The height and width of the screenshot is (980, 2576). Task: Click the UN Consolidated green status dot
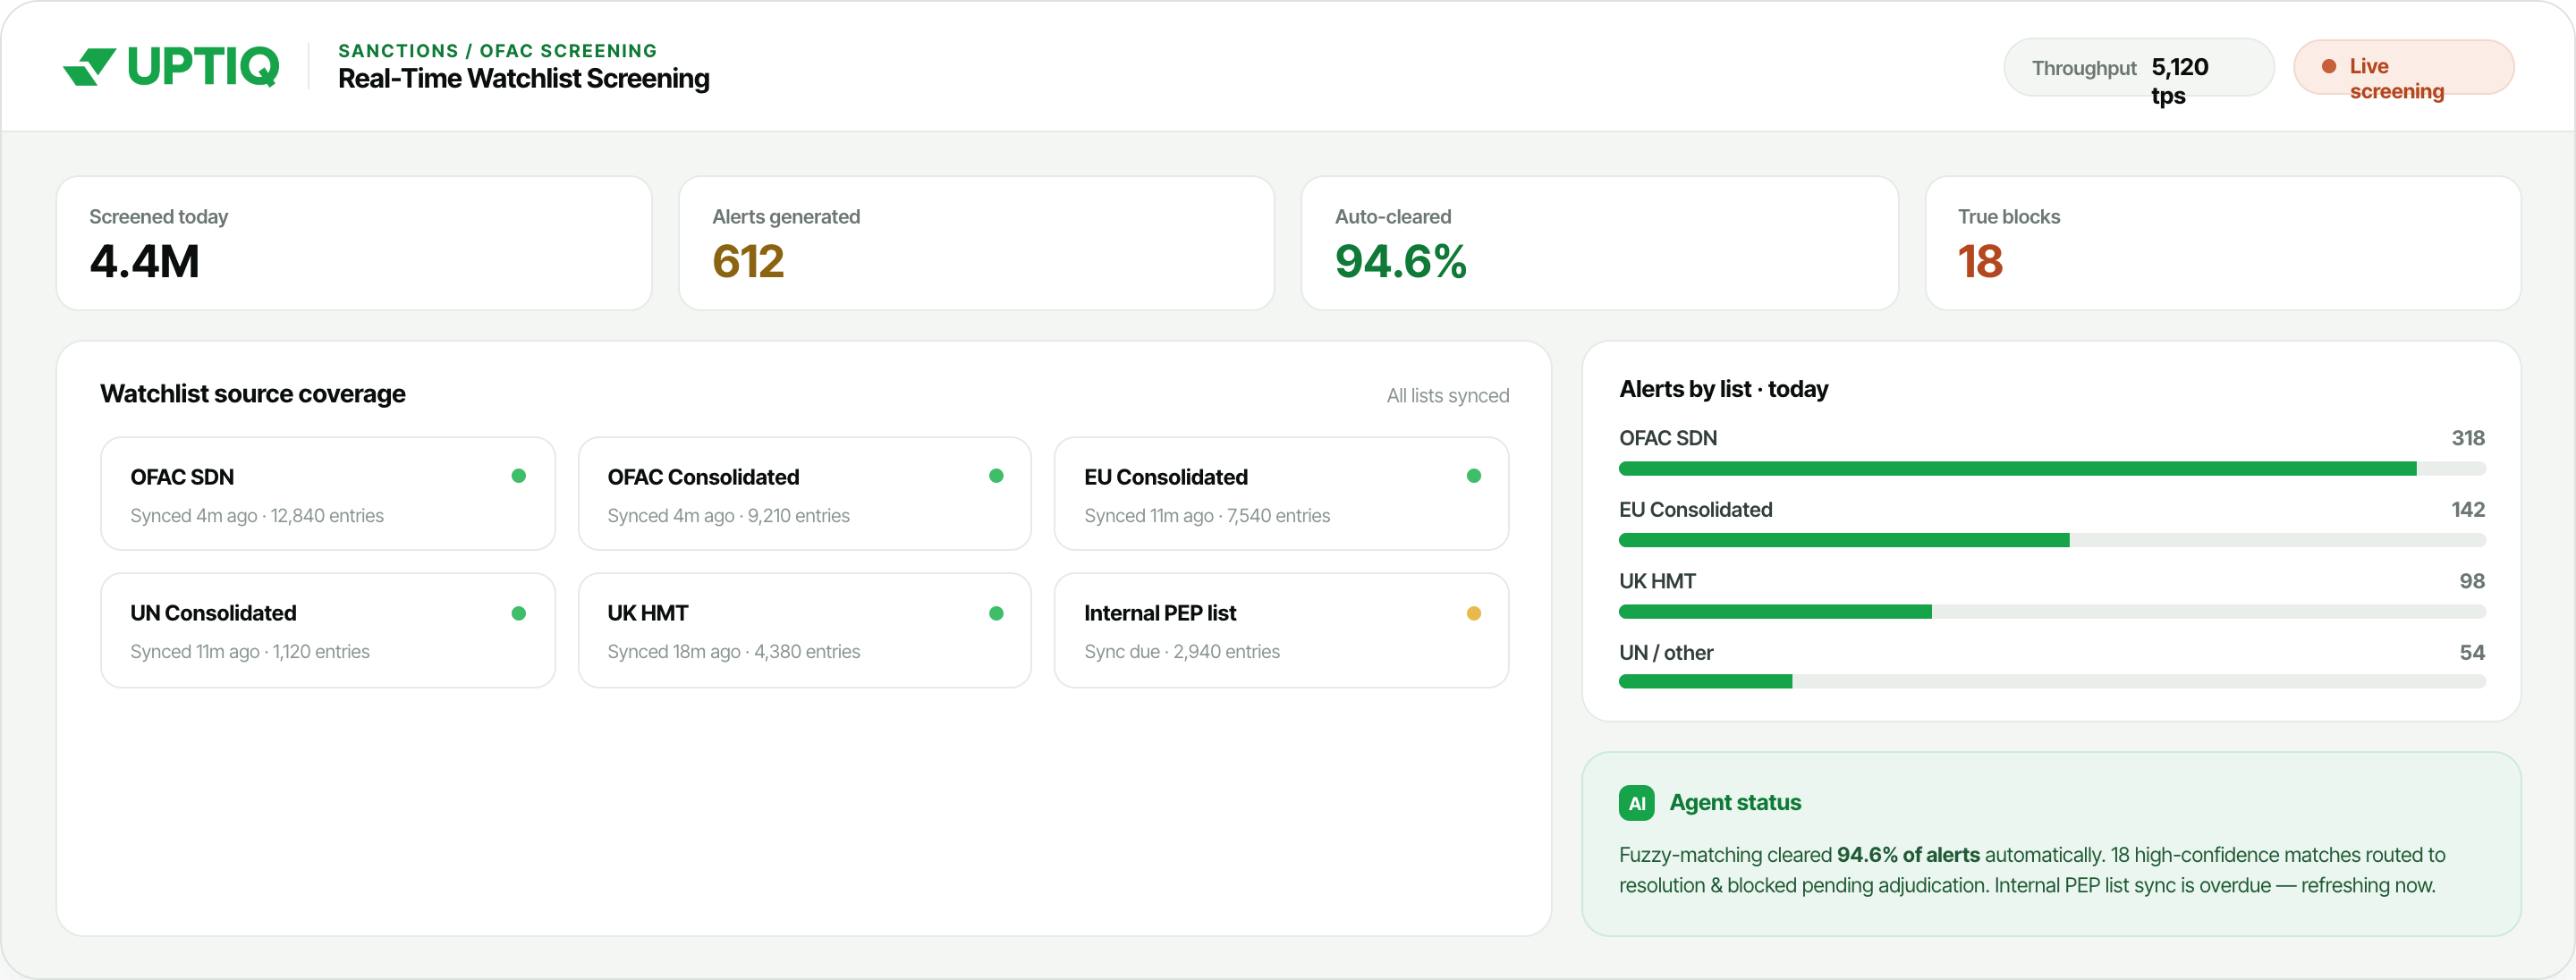point(518,613)
